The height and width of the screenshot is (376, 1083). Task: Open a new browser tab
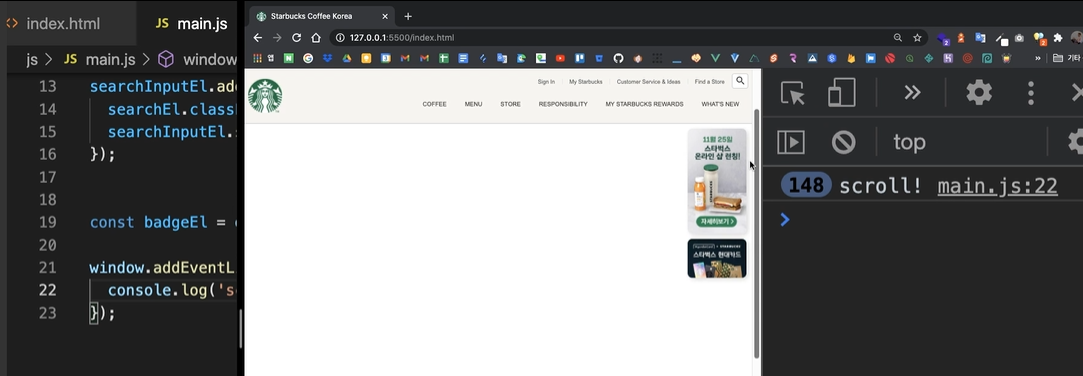pyautogui.click(x=408, y=16)
